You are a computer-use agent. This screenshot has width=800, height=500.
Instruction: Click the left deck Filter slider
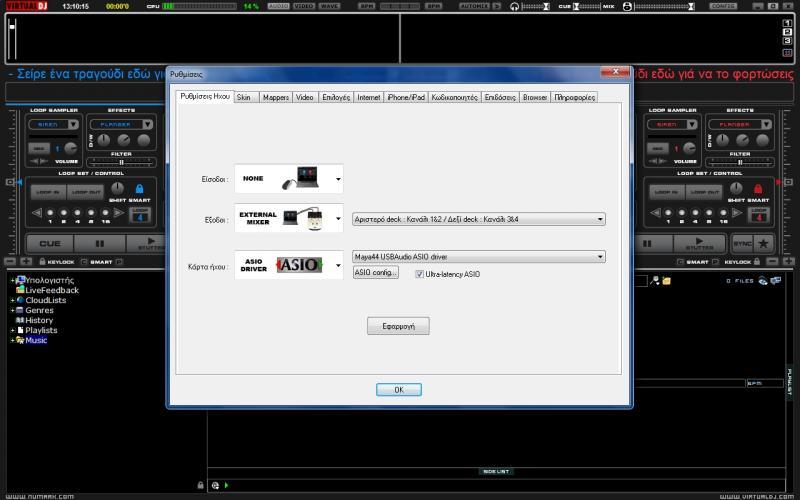[121, 162]
